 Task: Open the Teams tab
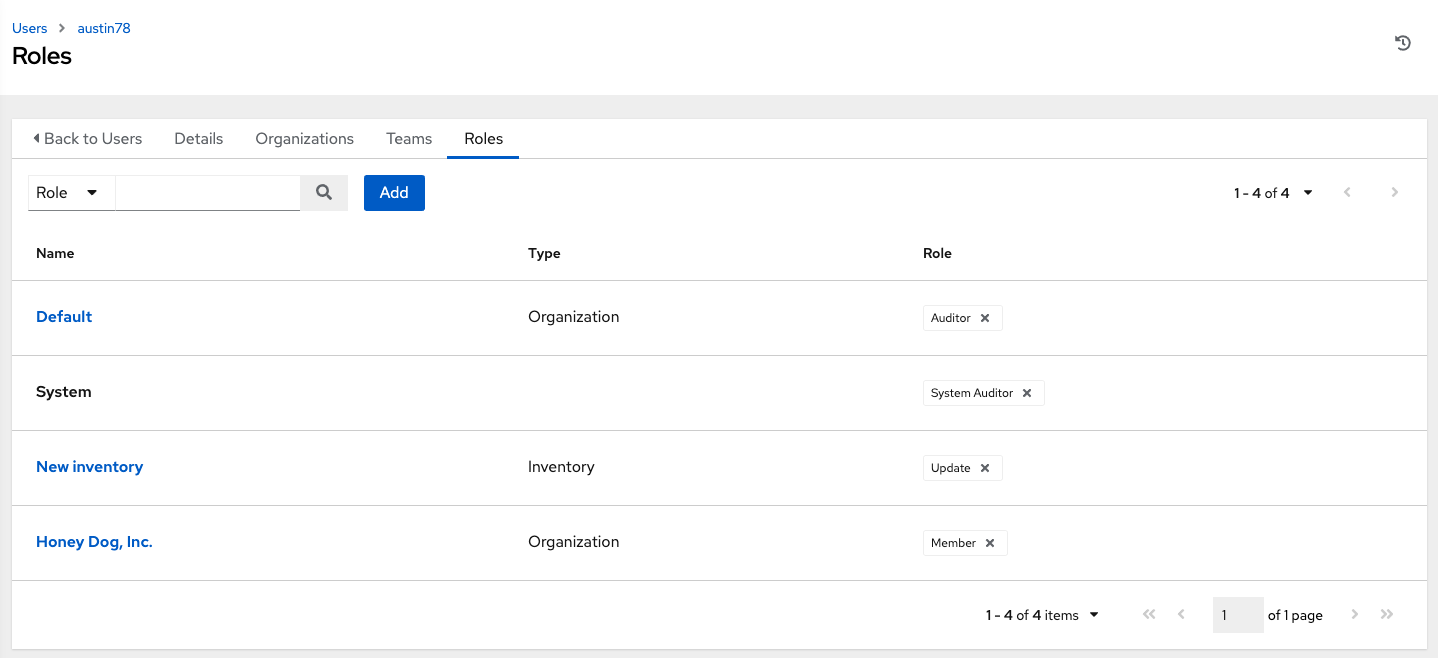click(409, 139)
